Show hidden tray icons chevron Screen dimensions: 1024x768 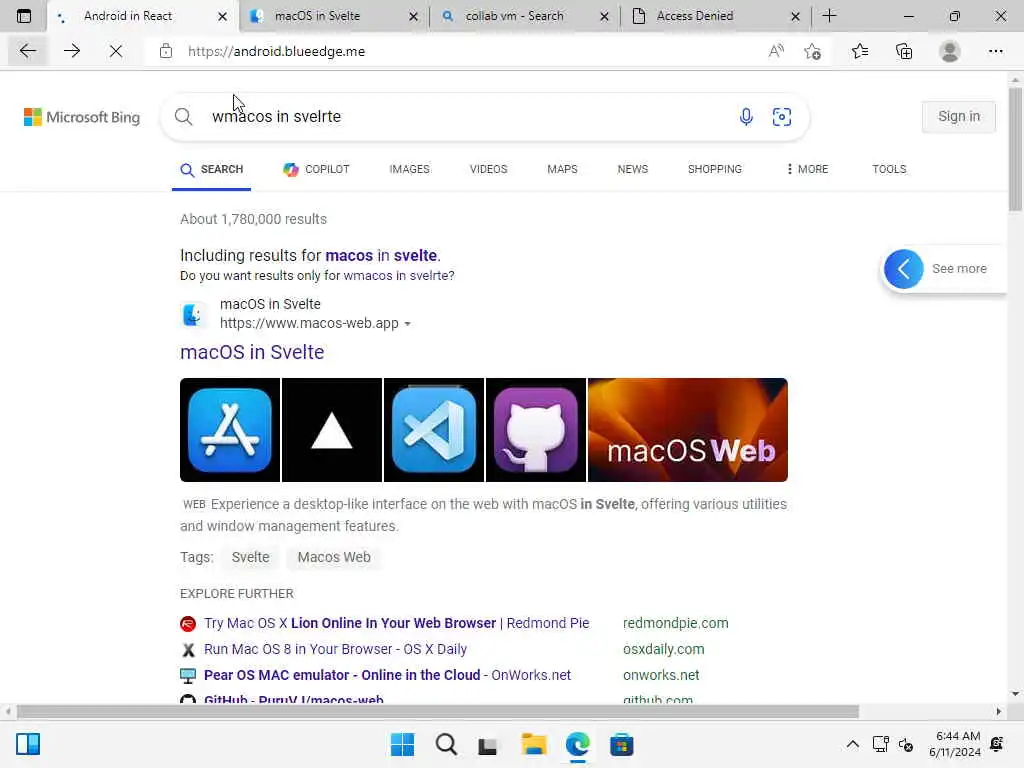[852, 744]
